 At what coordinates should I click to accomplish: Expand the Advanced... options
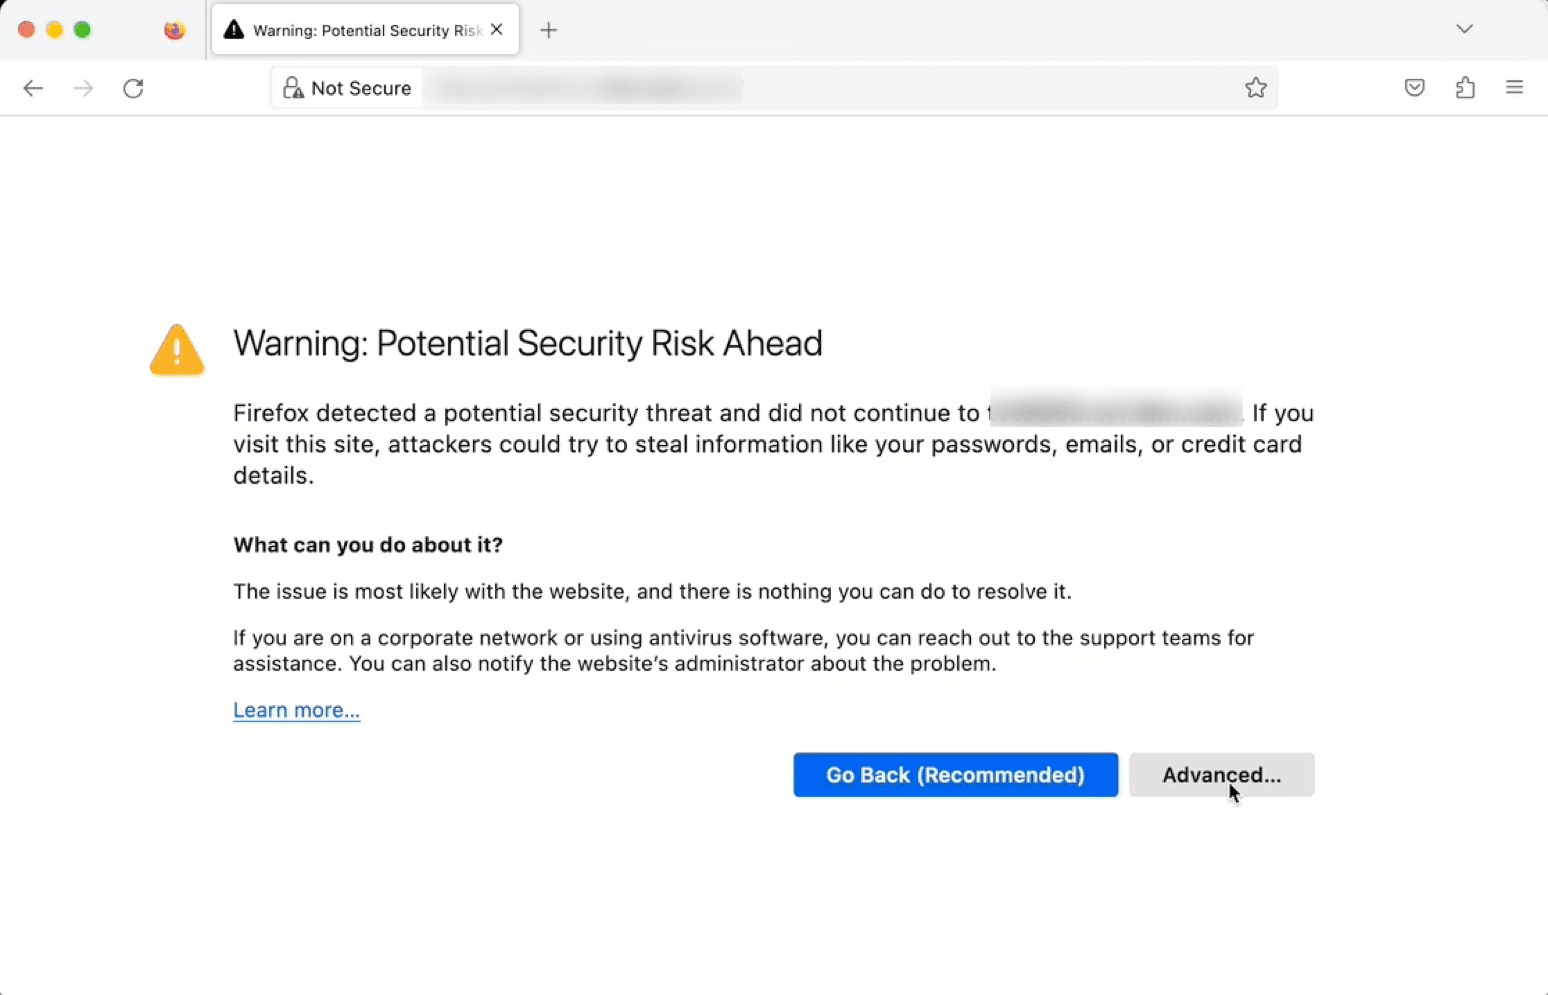tap(1221, 775)
